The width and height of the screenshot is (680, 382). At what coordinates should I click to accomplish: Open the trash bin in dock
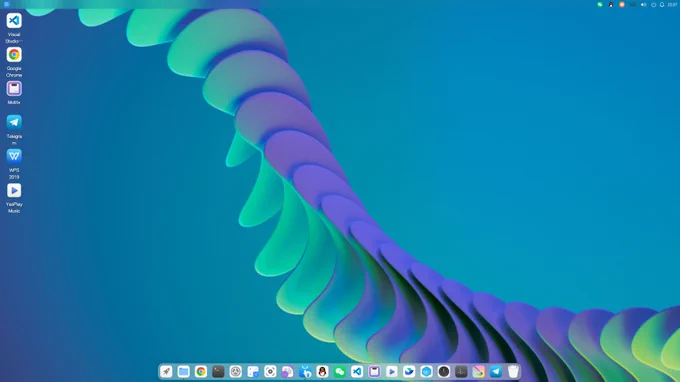[x=513, y=372]
